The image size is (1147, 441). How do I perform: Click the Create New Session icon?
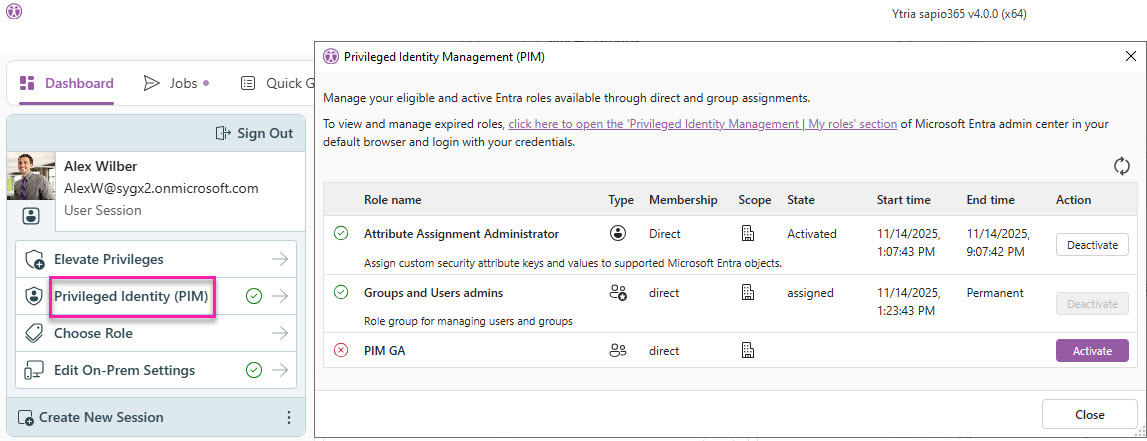click(26, 418)
